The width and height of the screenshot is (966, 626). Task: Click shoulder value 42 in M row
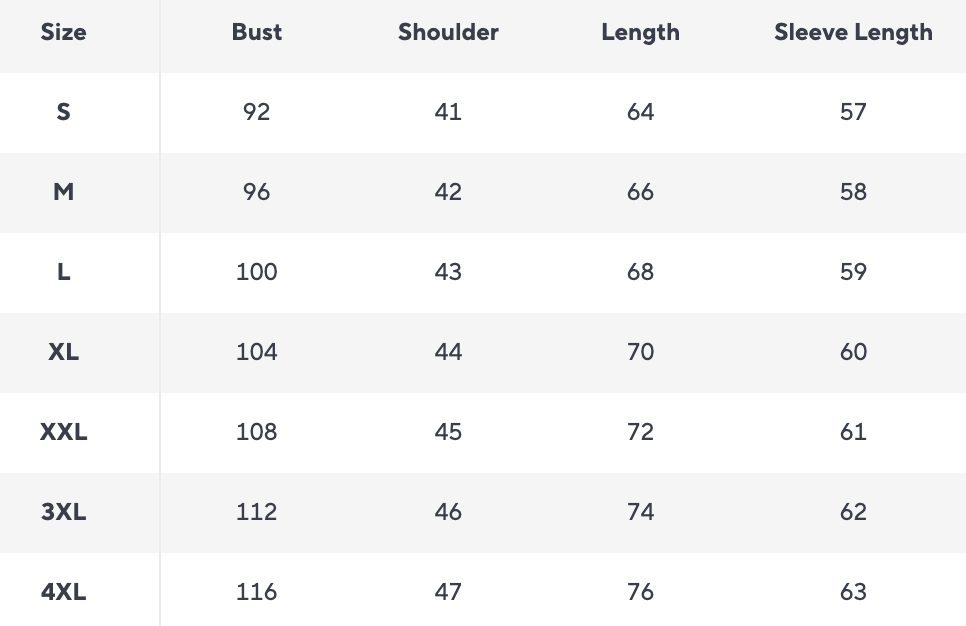(x=448, y=192)
